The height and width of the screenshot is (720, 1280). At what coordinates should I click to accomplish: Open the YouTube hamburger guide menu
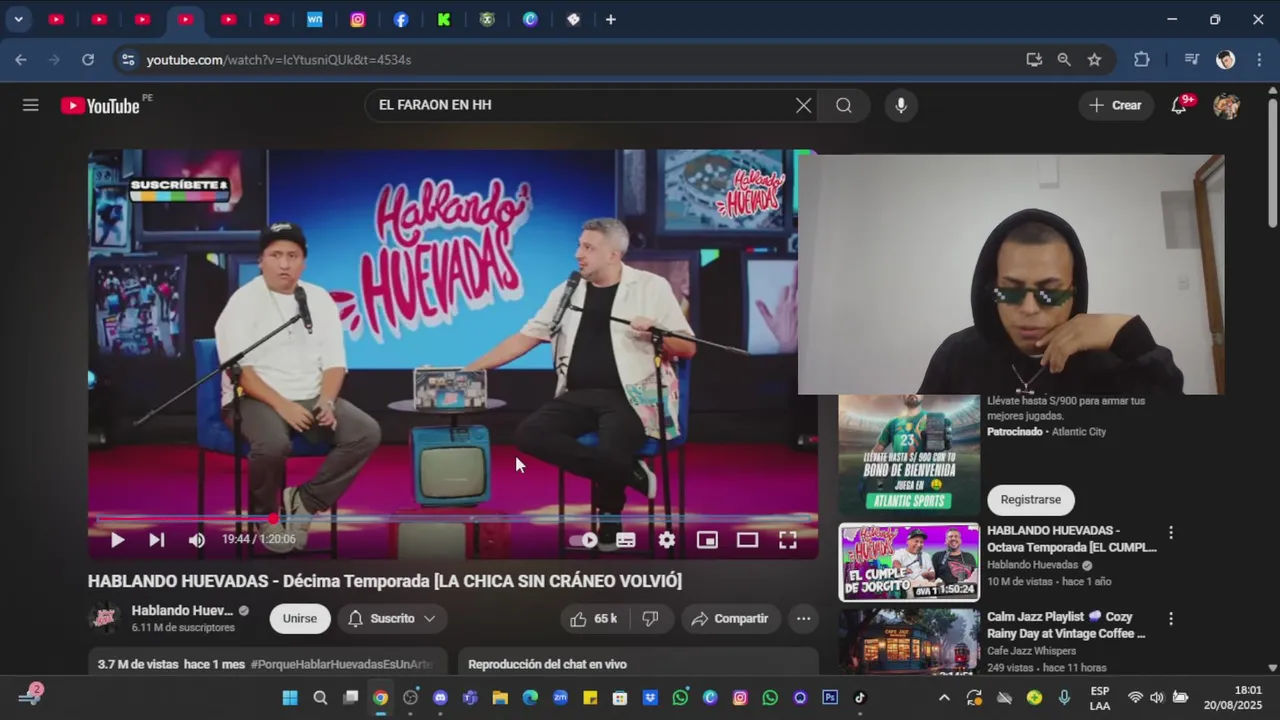(31, 105)
